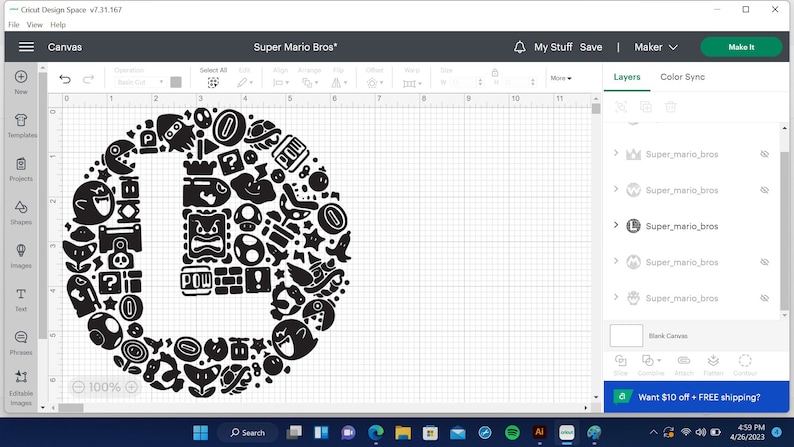Switch to the Color Sync tab
The image size is (794, 447).
tap(682, 77)
